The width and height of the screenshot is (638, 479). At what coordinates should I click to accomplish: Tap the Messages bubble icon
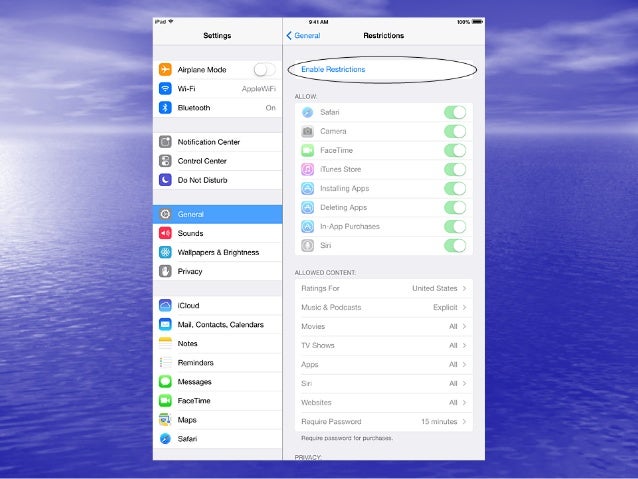click(165, 382)
